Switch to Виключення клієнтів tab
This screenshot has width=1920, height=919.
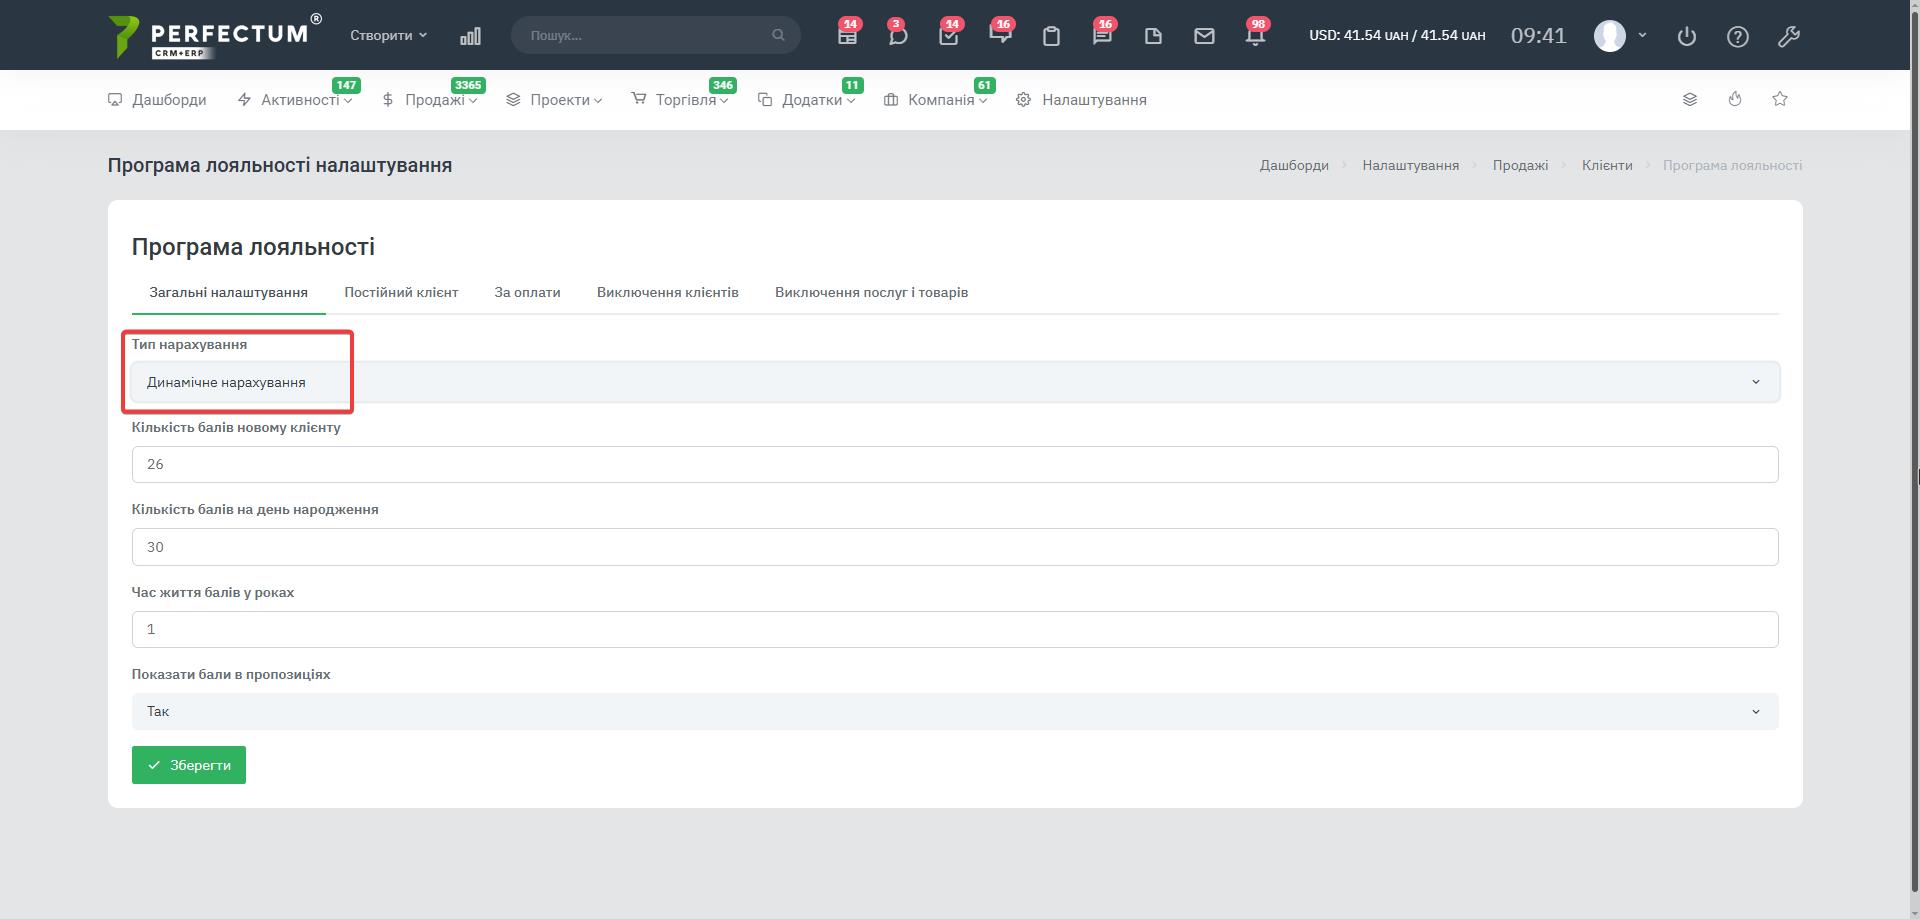(667, 292)
